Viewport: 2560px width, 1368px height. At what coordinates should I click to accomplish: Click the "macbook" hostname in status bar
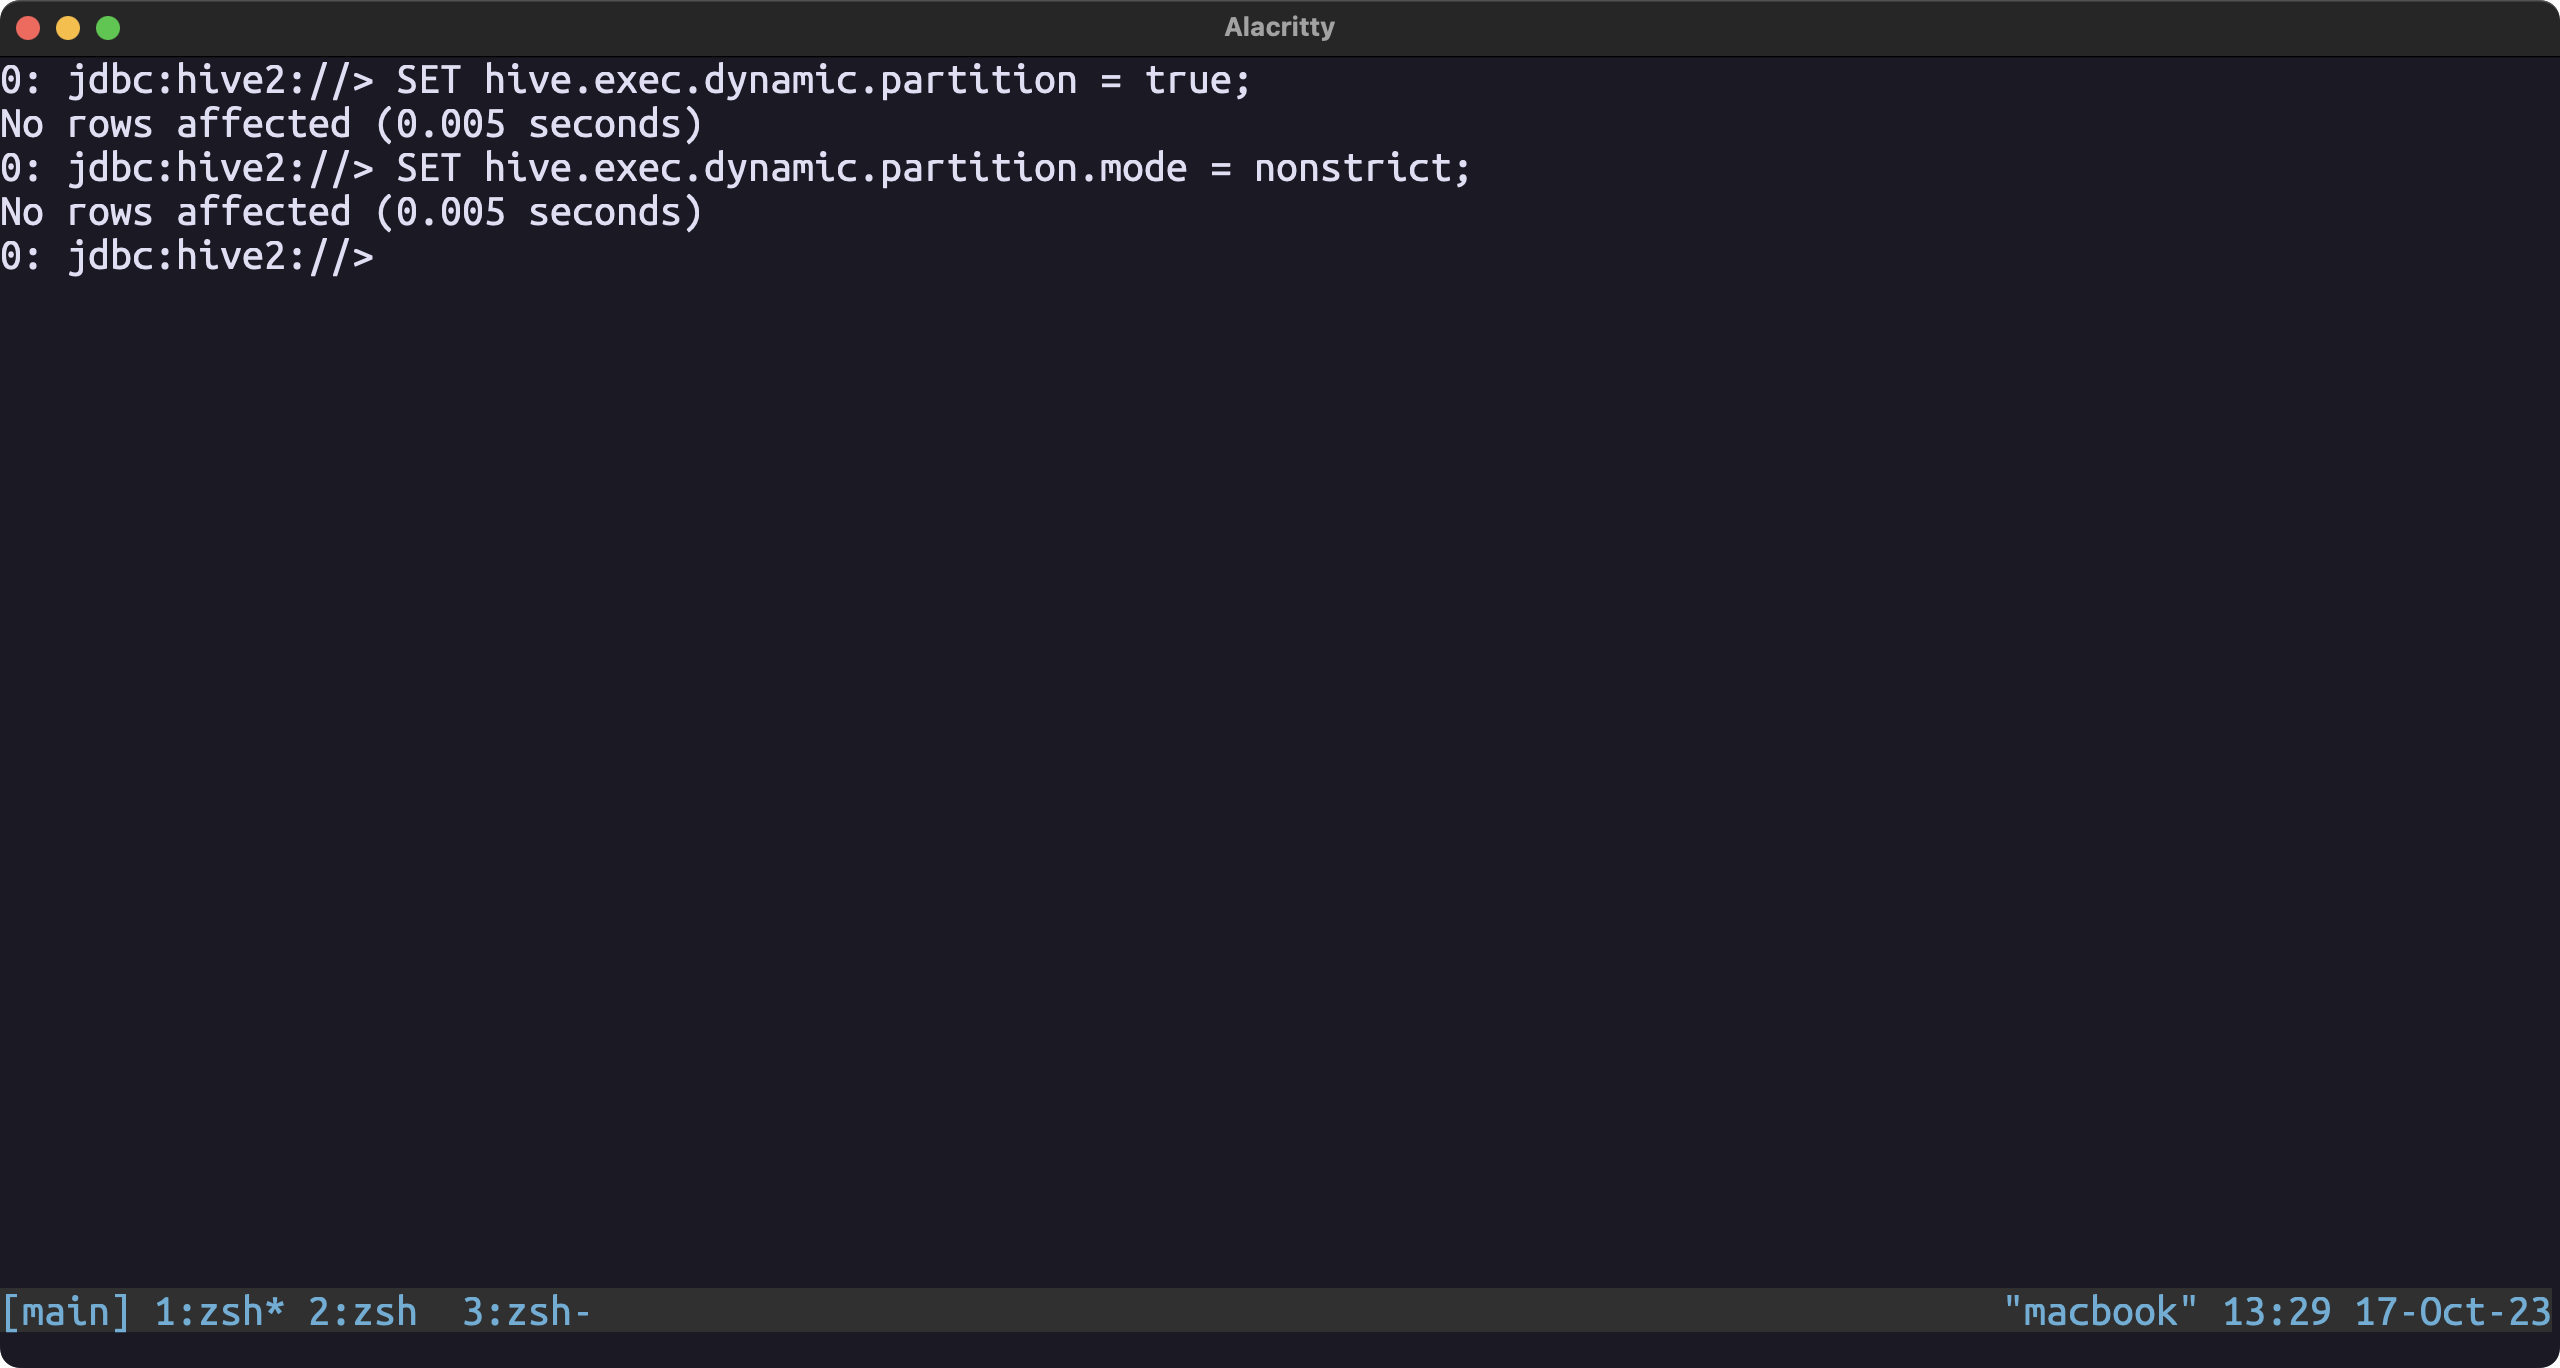(2100, 1311)
